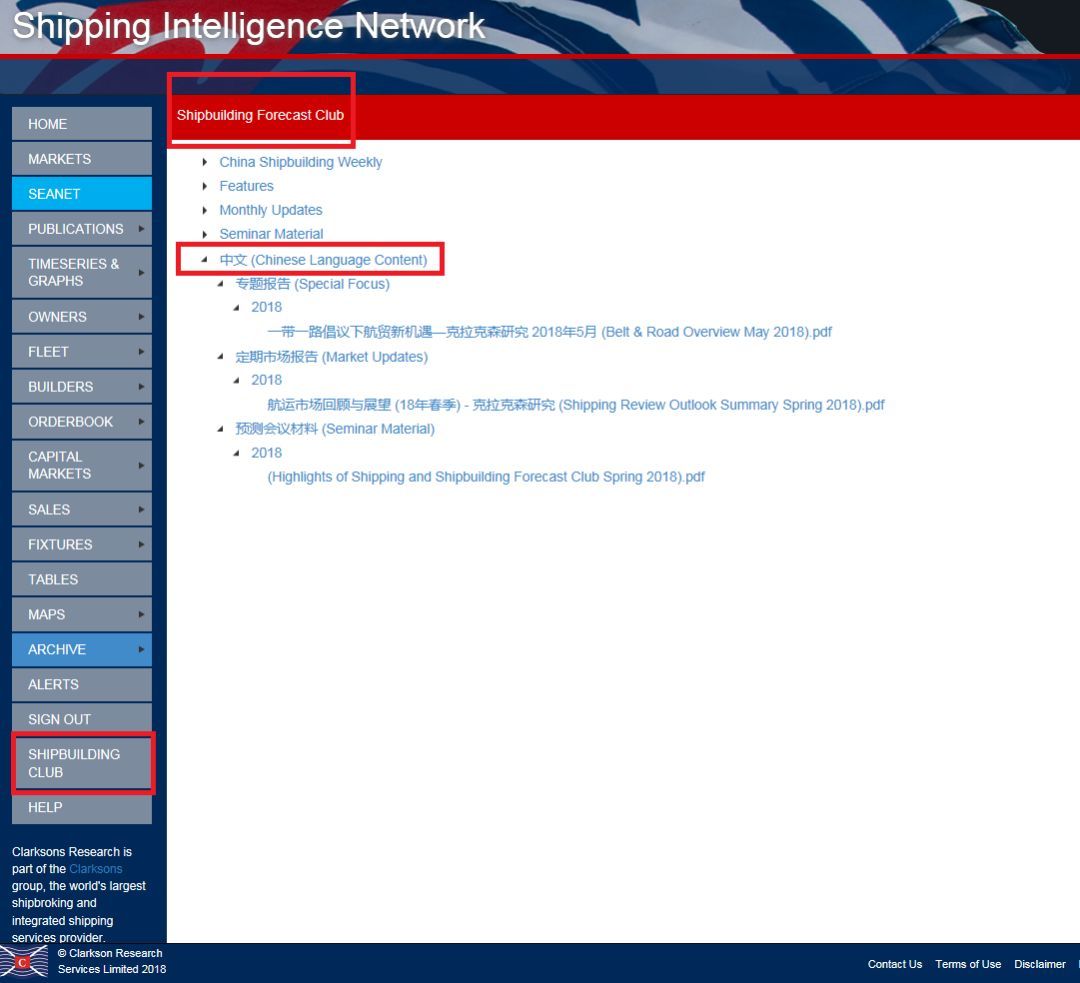
Task: Open the FIXTURES menu
Action: click(x=81, y=545)
